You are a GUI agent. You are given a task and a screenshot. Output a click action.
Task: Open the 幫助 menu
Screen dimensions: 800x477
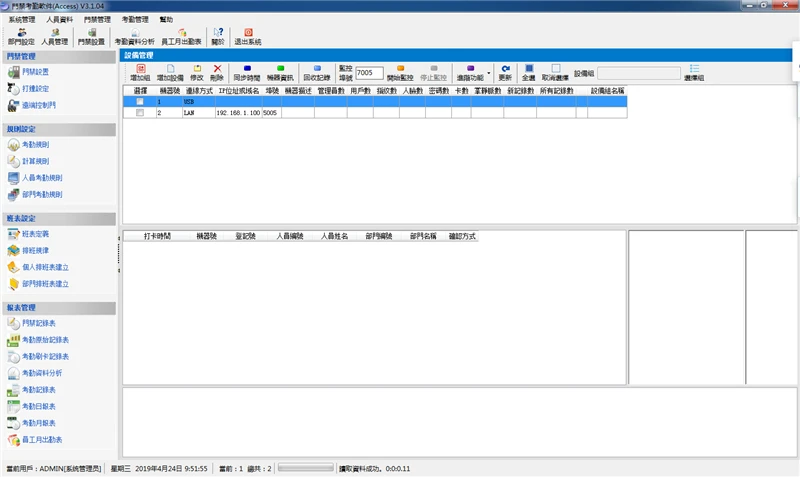(166, 19)
